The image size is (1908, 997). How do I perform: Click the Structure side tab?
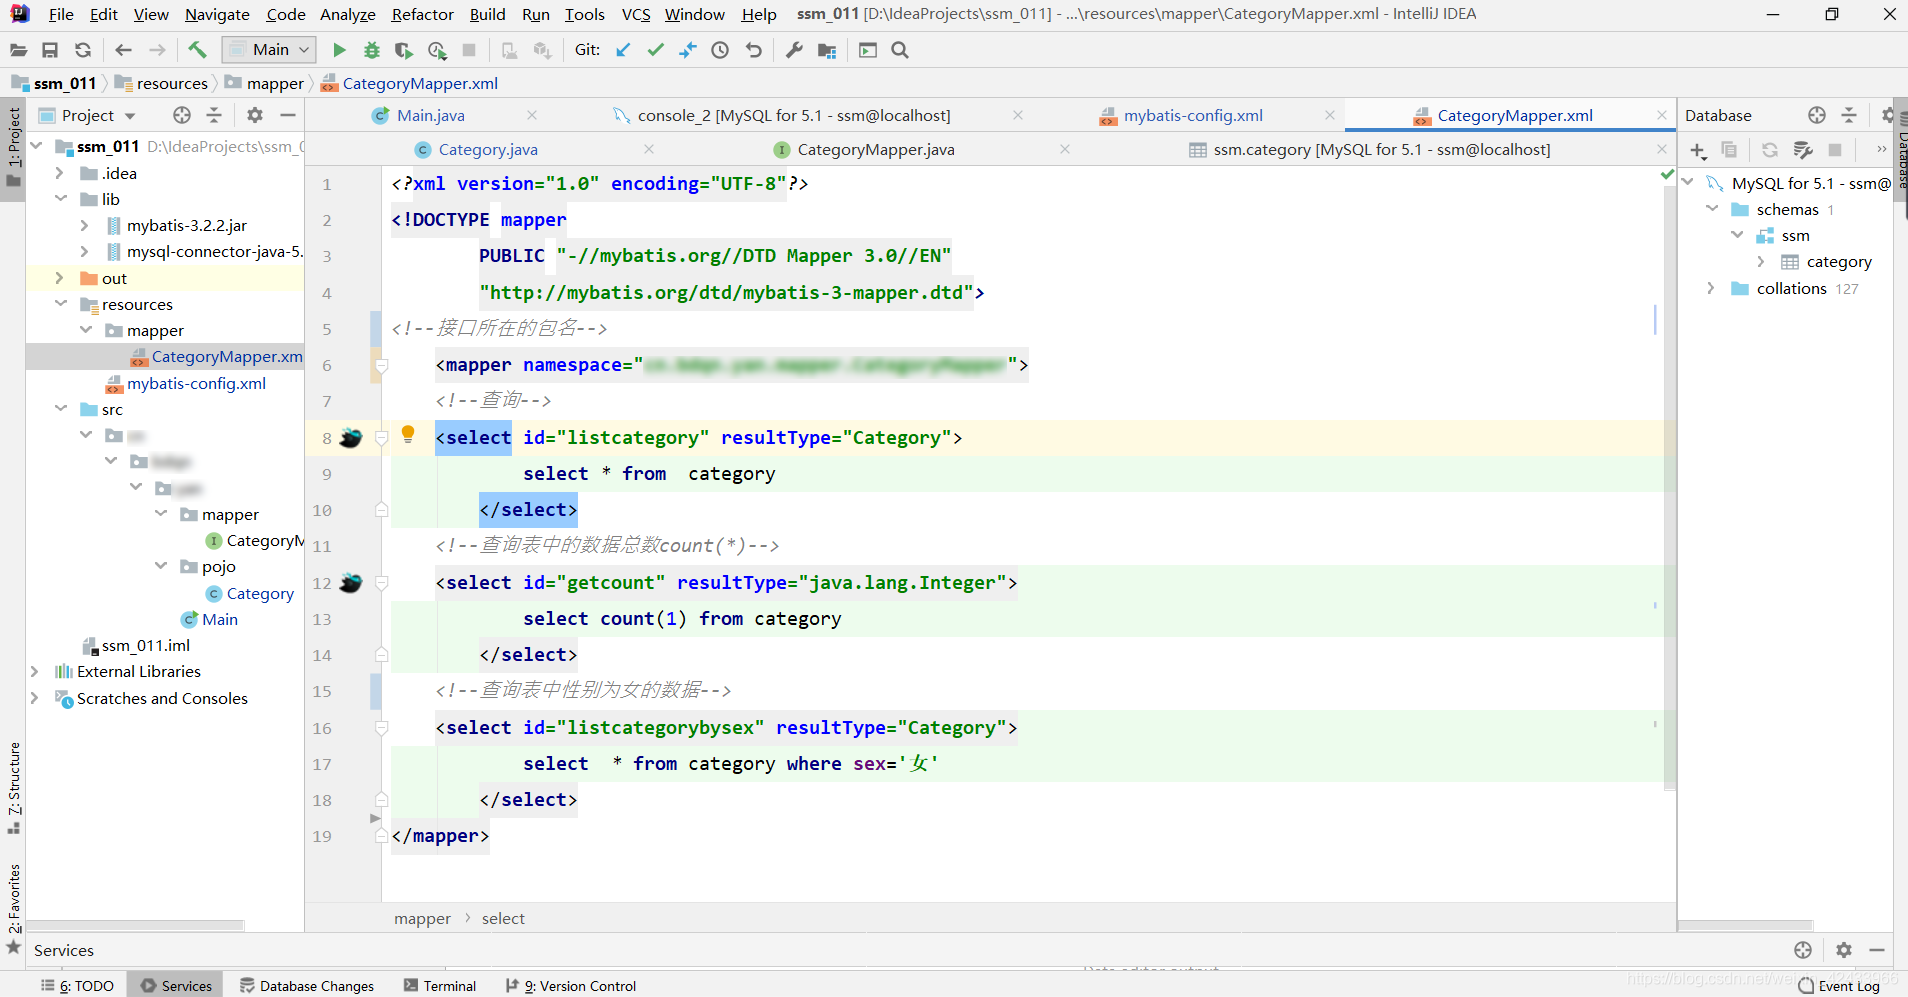(x=13, y=788)
